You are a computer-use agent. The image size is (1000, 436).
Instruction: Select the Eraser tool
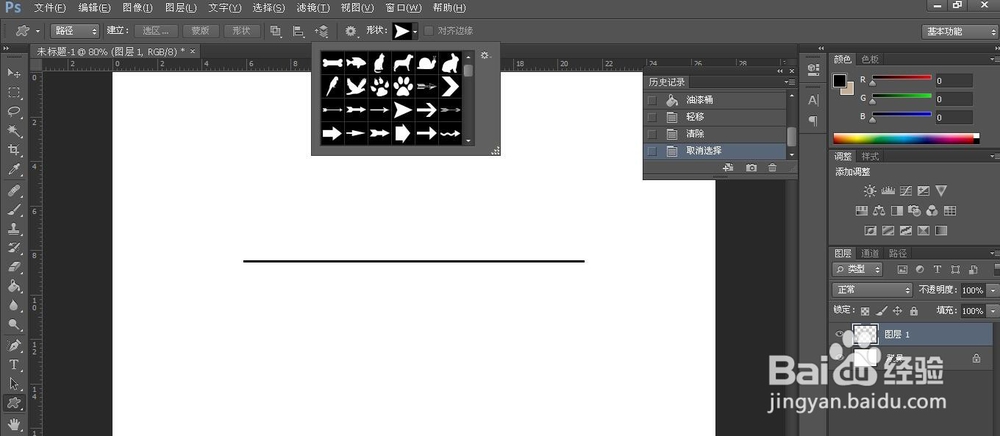pos(13,267)
